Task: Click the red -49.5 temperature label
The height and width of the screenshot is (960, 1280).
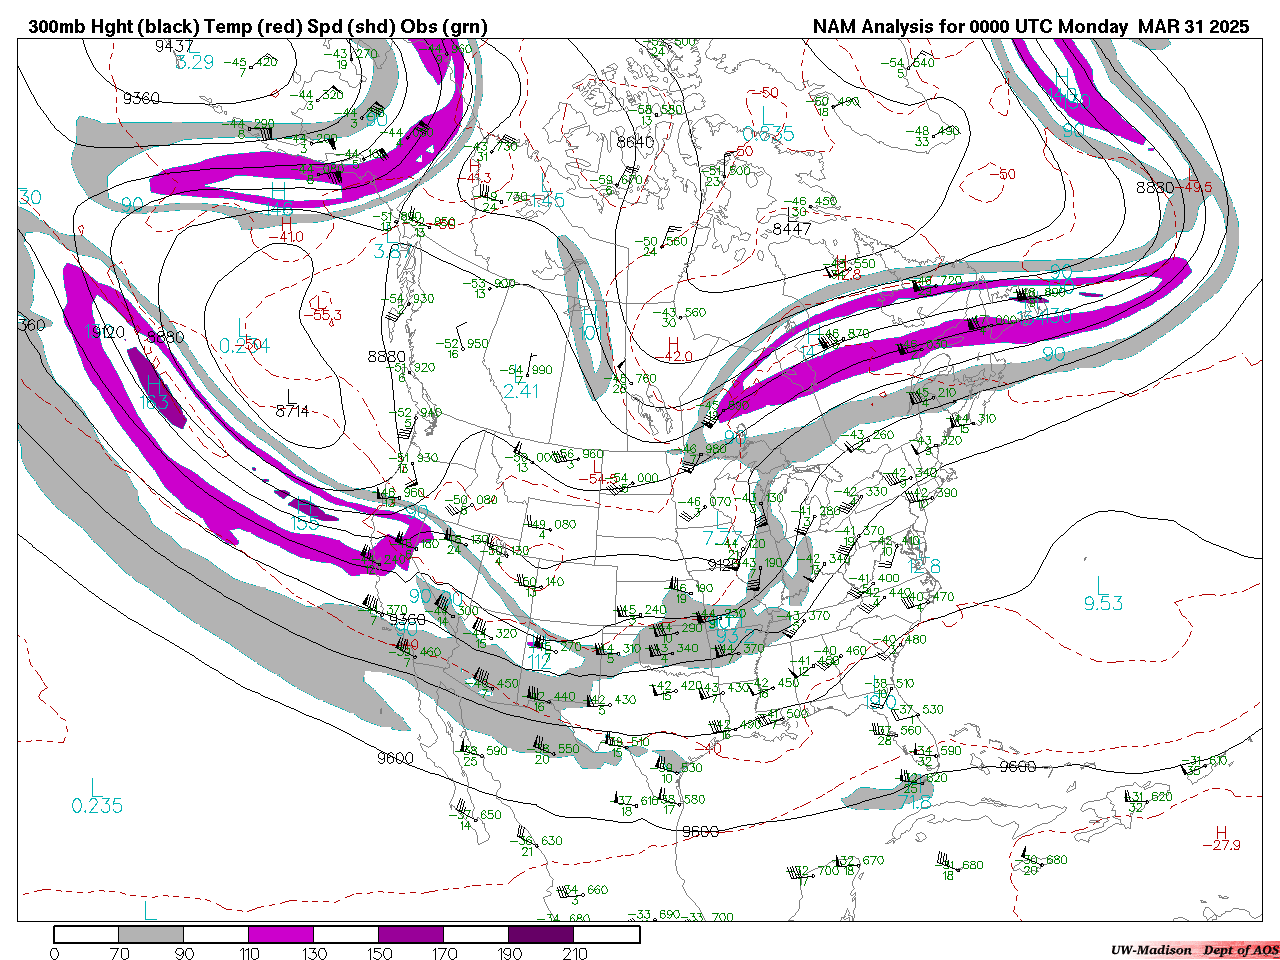Action: coord(1197,187)
